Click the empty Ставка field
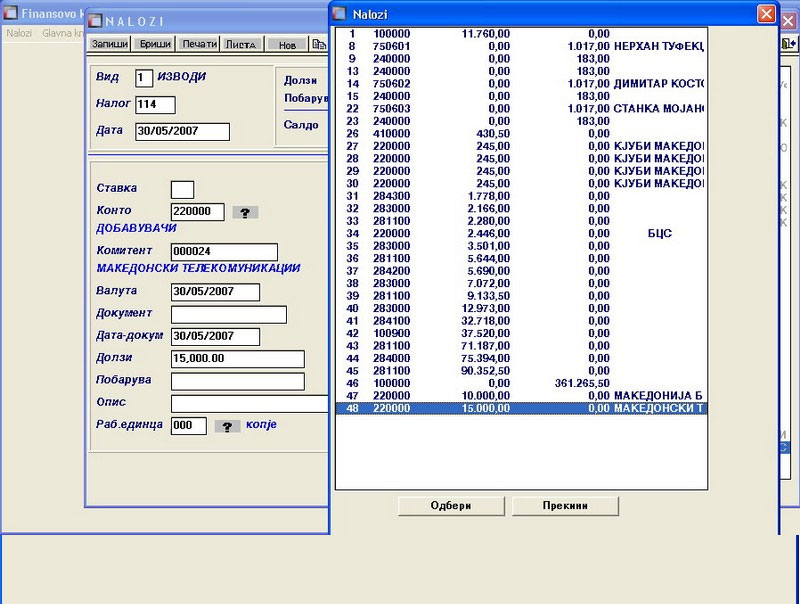This screenshot has width=800, height=604. point(182,189)
